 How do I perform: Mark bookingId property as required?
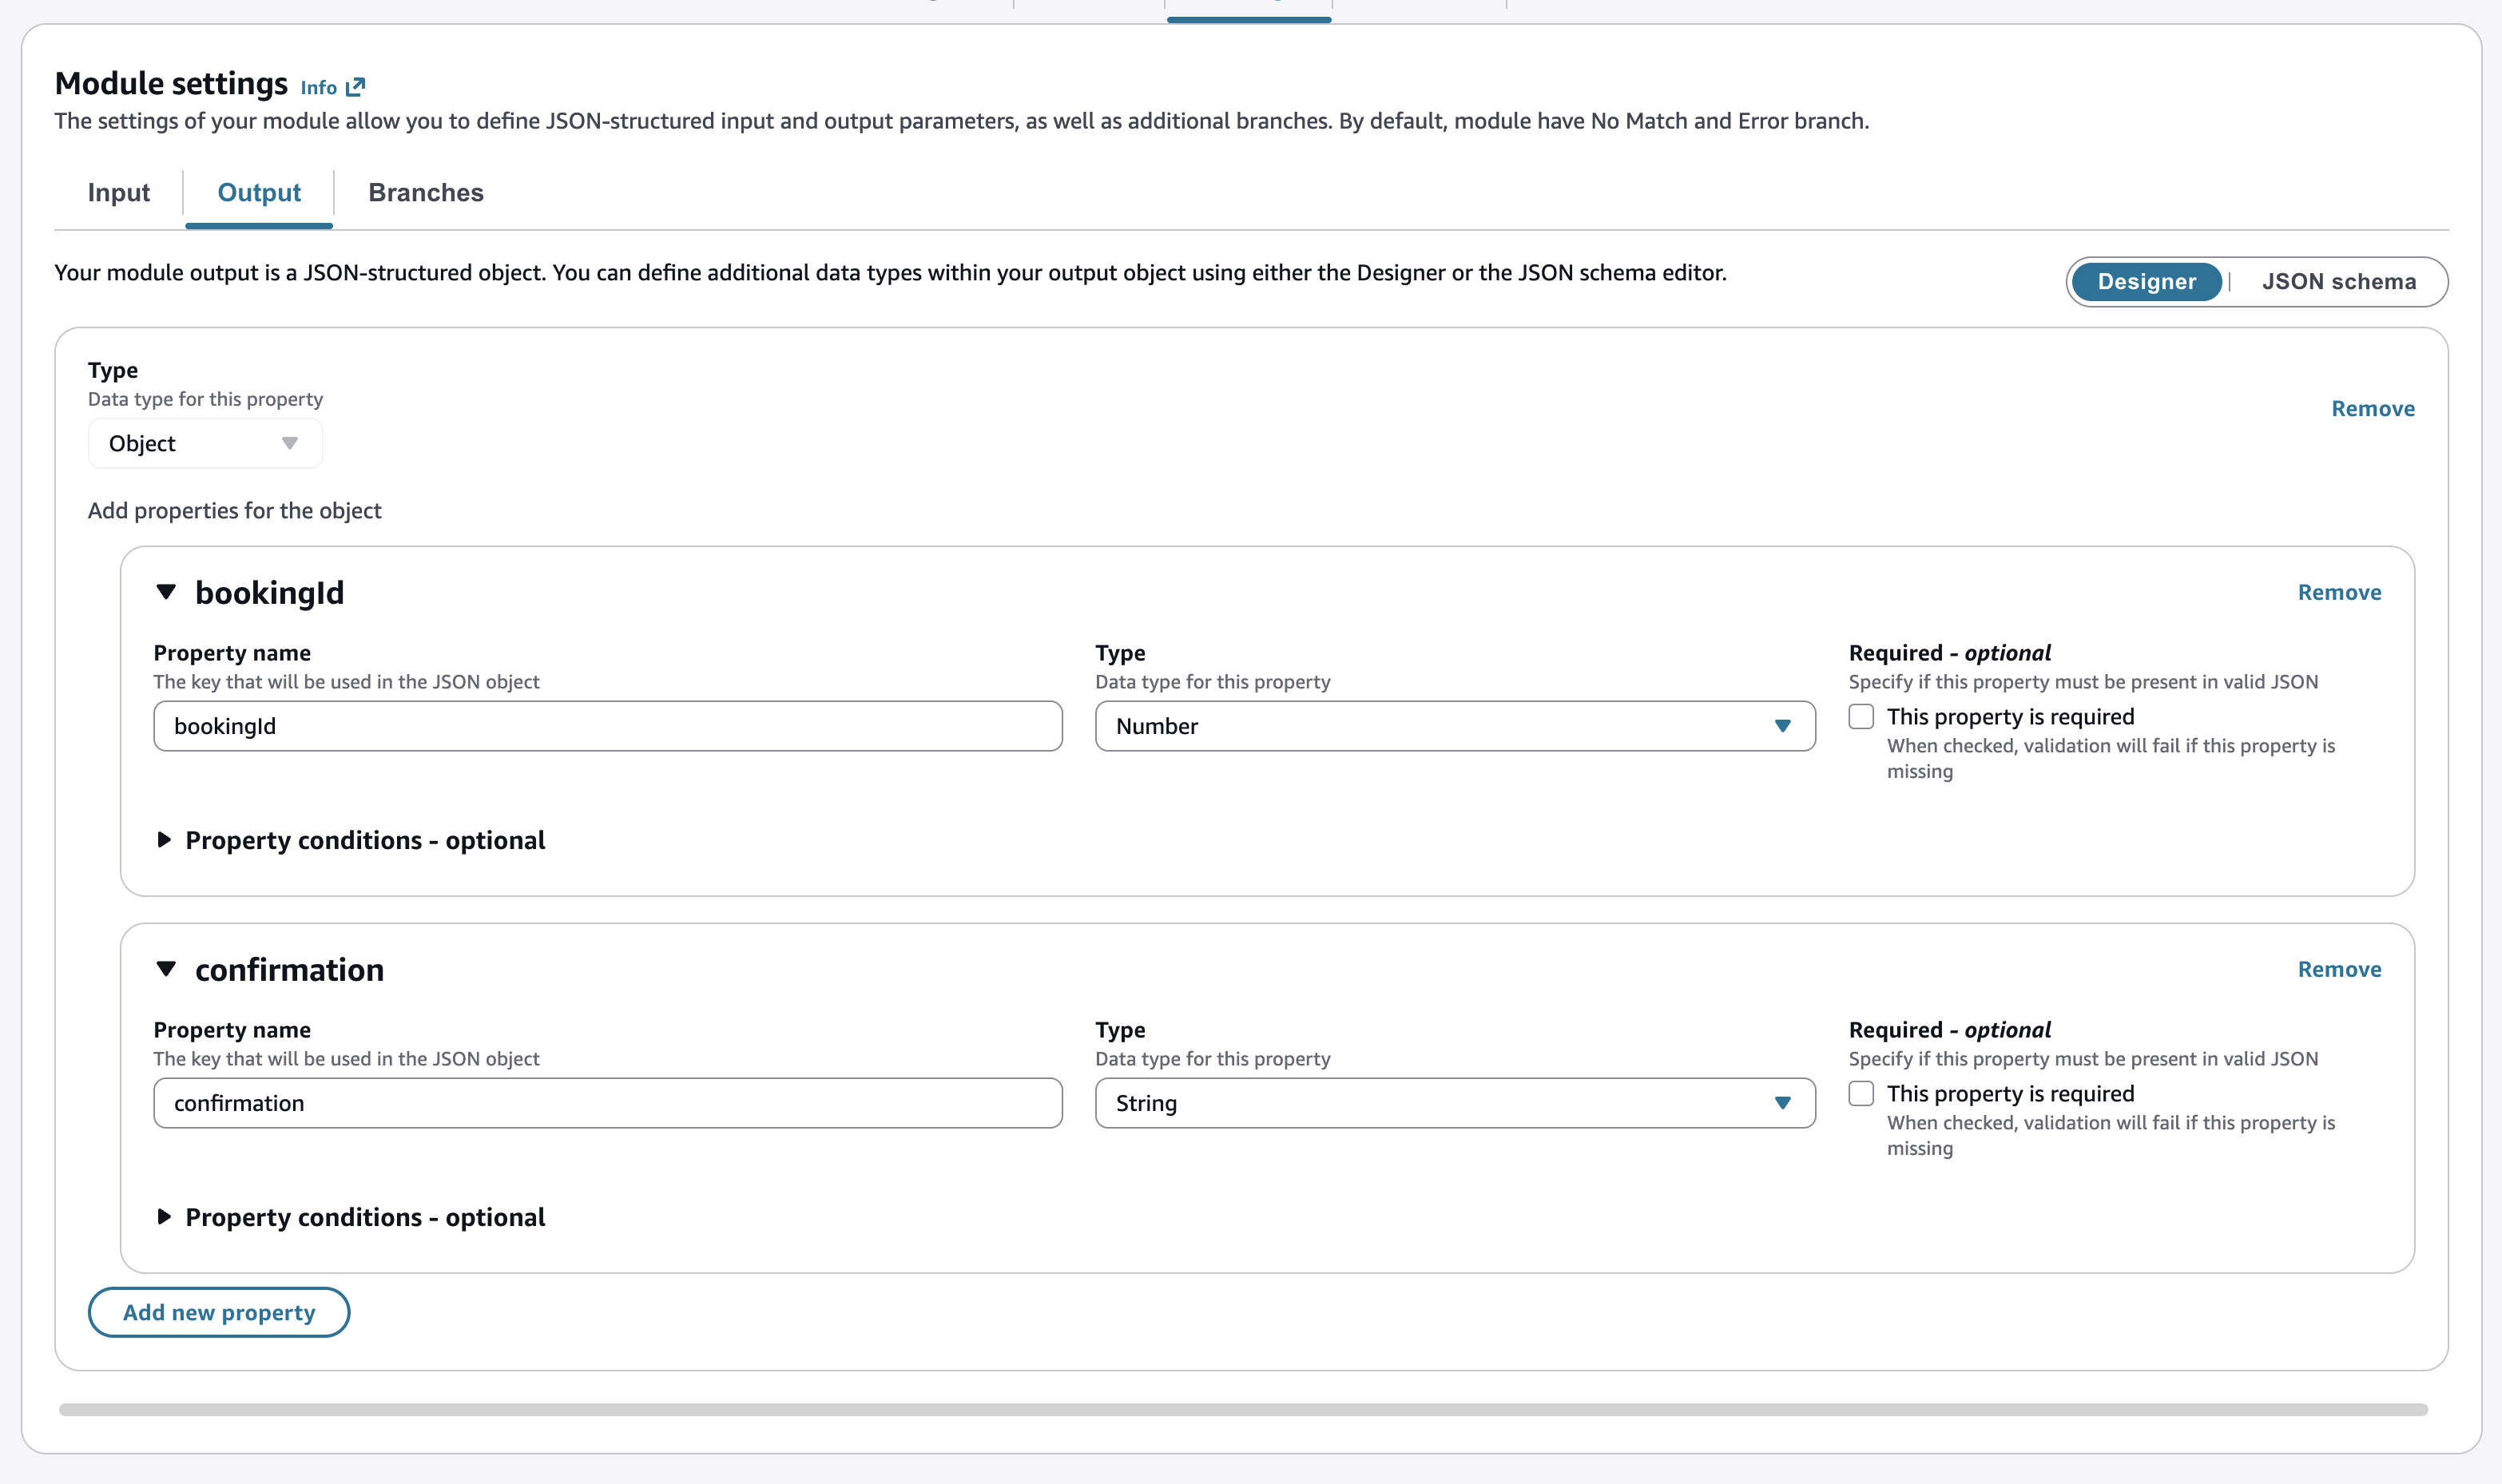(x=1861, y=716)
